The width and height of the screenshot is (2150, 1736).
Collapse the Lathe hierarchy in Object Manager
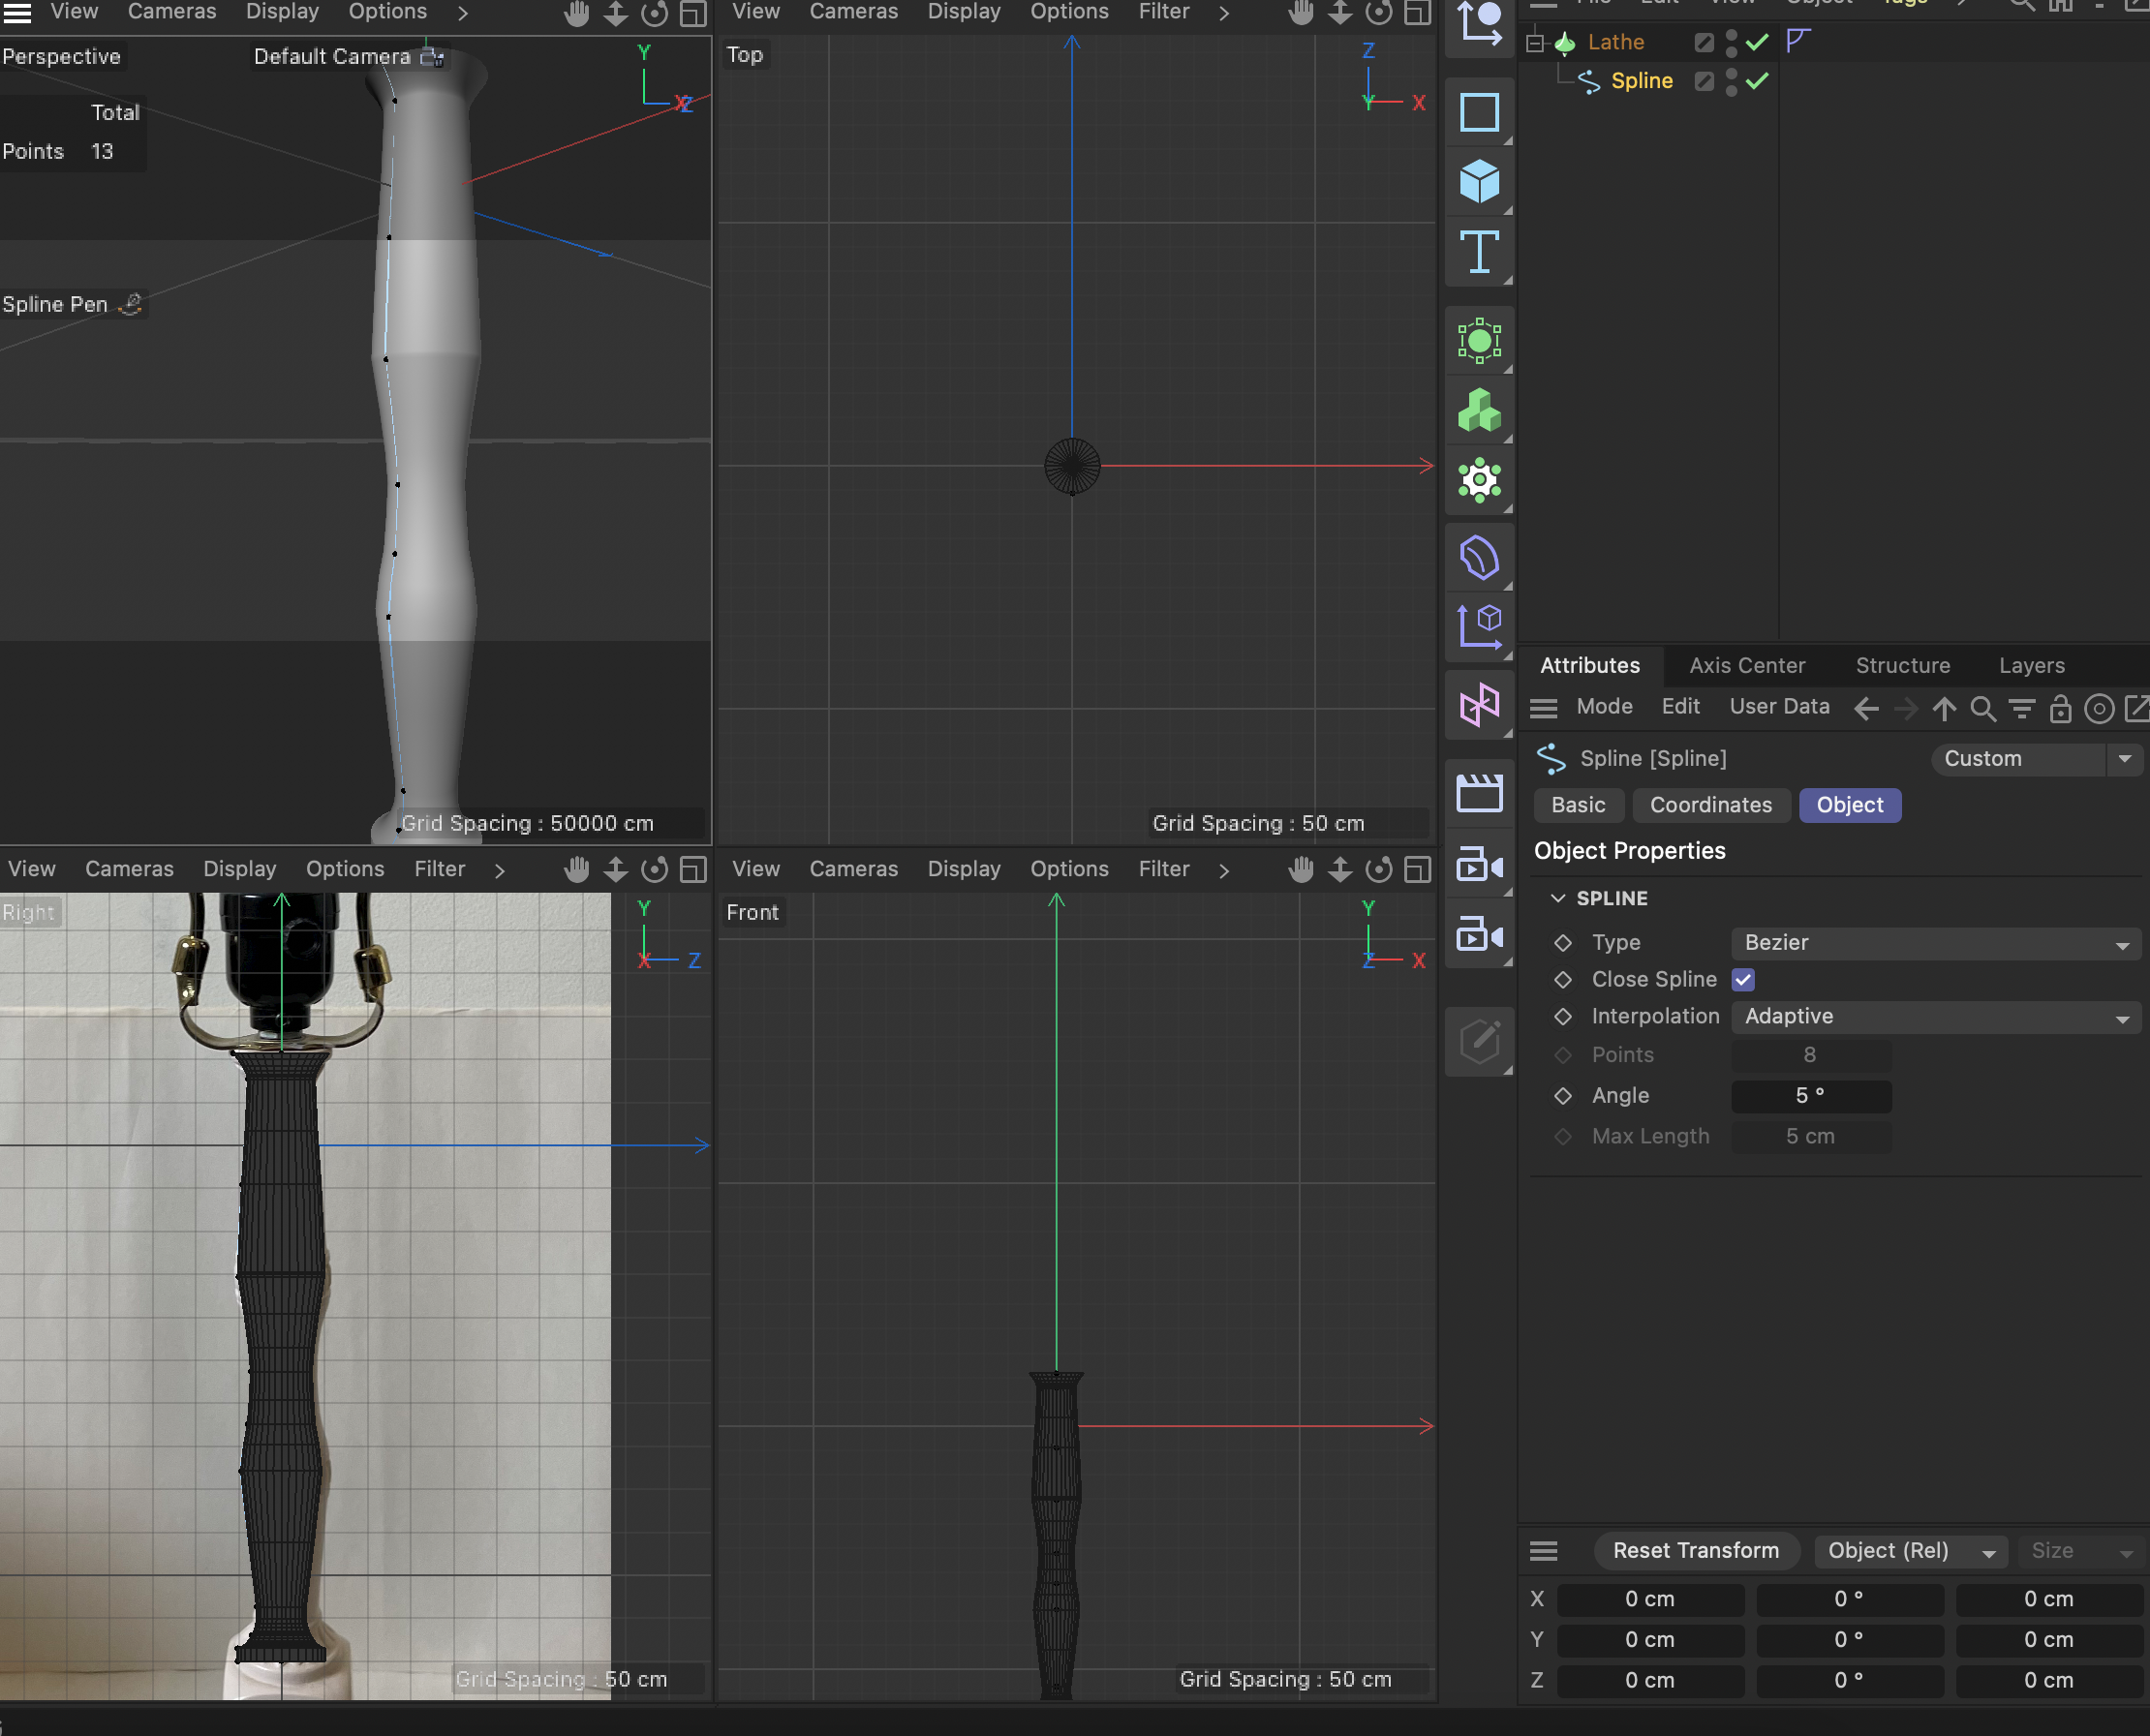(1536, 42)
